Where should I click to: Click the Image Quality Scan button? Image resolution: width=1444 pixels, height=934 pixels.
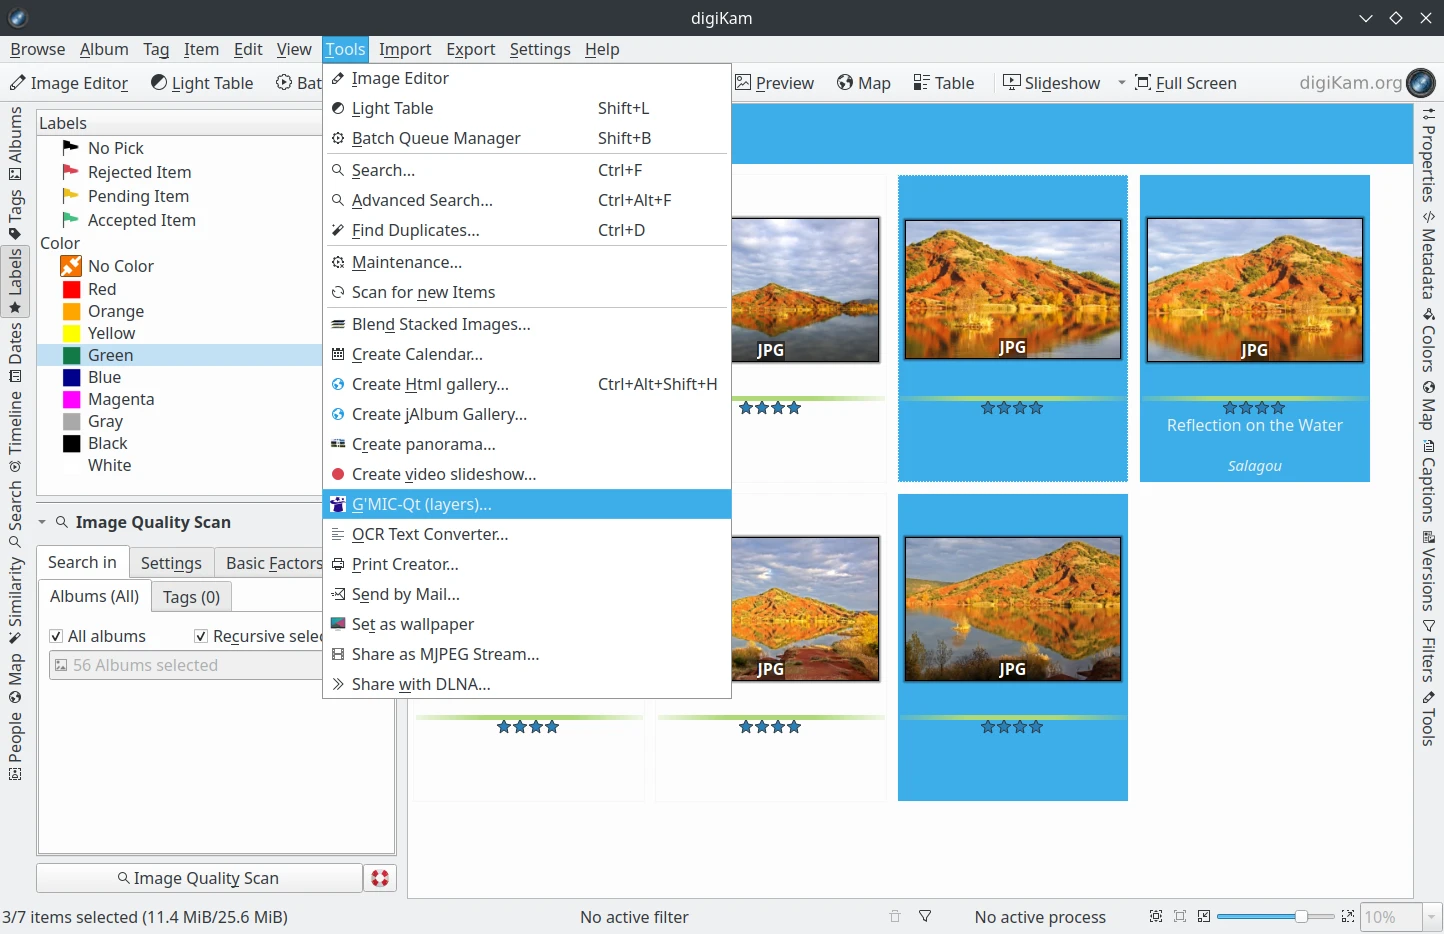point(199,878)
